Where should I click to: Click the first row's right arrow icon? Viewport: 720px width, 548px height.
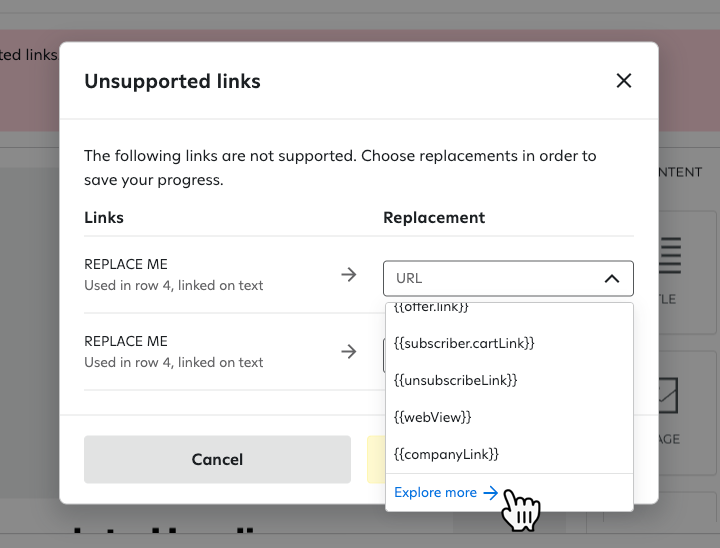coord(349,275)
